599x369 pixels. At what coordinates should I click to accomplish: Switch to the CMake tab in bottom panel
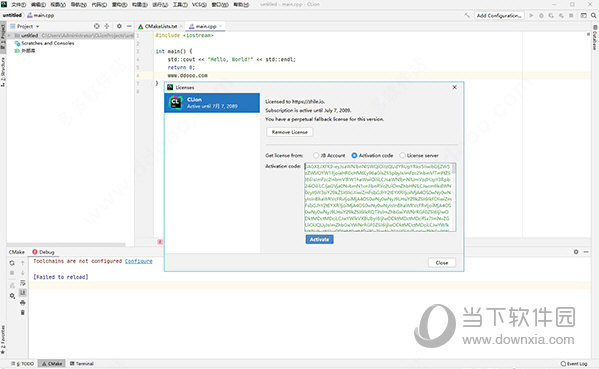[x=17, y=252]
